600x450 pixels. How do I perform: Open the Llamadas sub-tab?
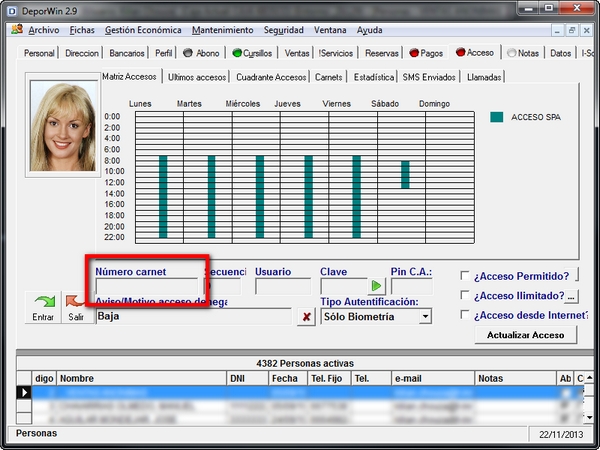coord(484,77)
